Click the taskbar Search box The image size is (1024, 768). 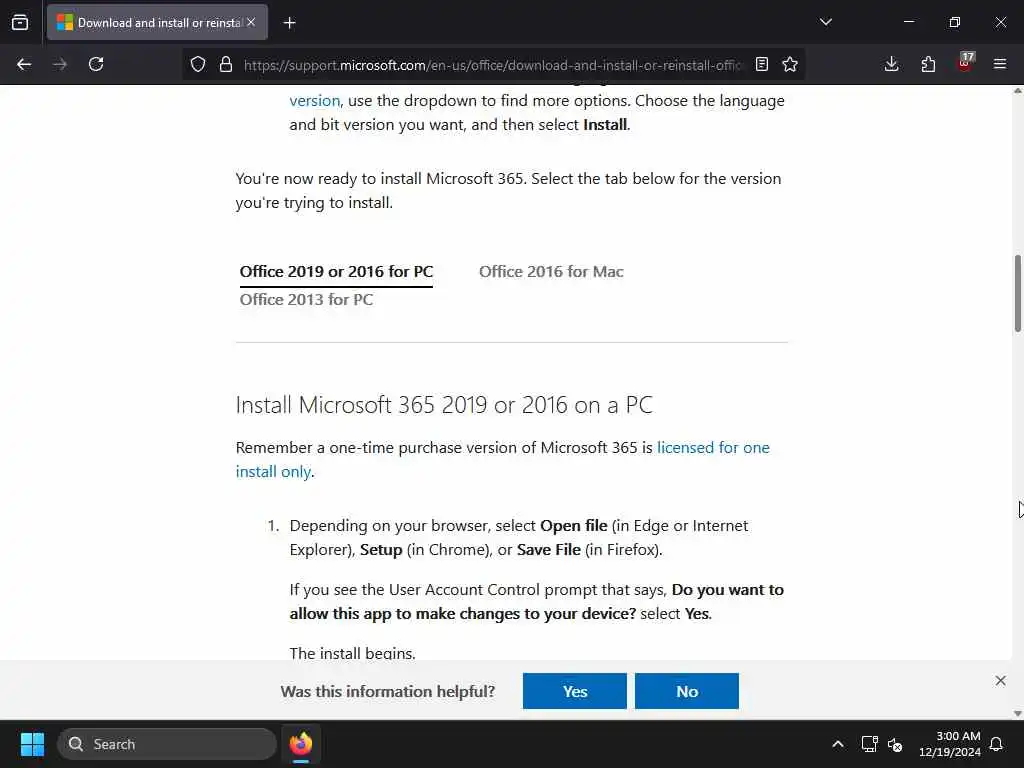(167, 744)
